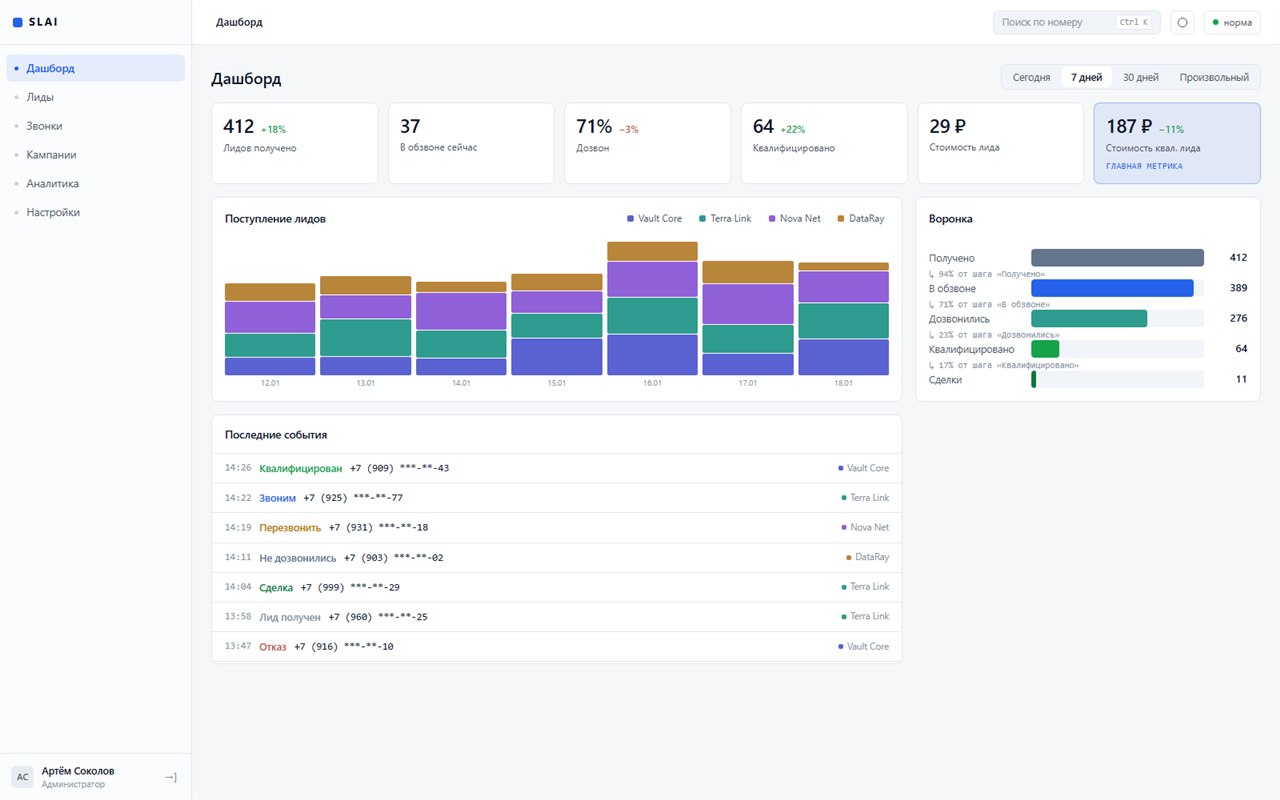This screenshot has height=800, width=1280.
Task: Click the user name Артём Соколов
Action: (78, 771)
